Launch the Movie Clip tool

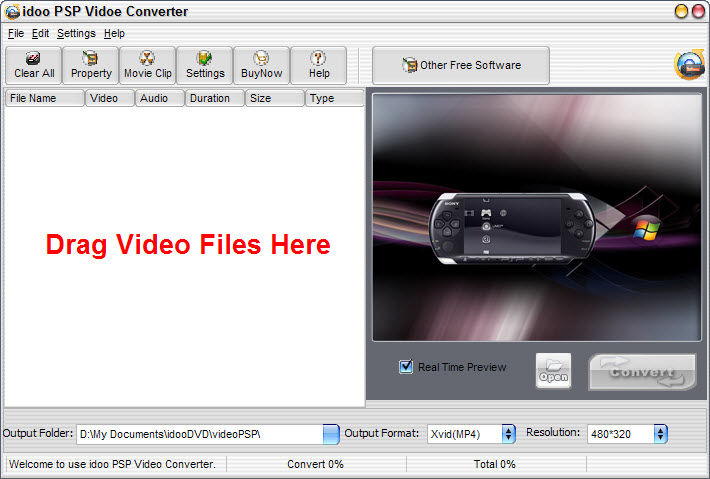pos(148,66)
